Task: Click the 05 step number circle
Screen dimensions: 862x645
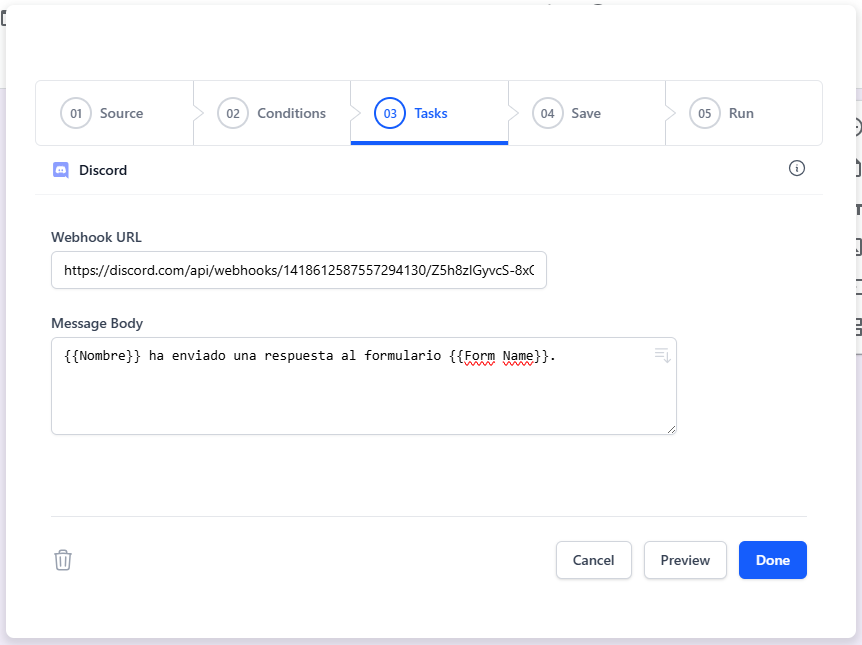Action: pyautogui.click(x=703, y=113)
